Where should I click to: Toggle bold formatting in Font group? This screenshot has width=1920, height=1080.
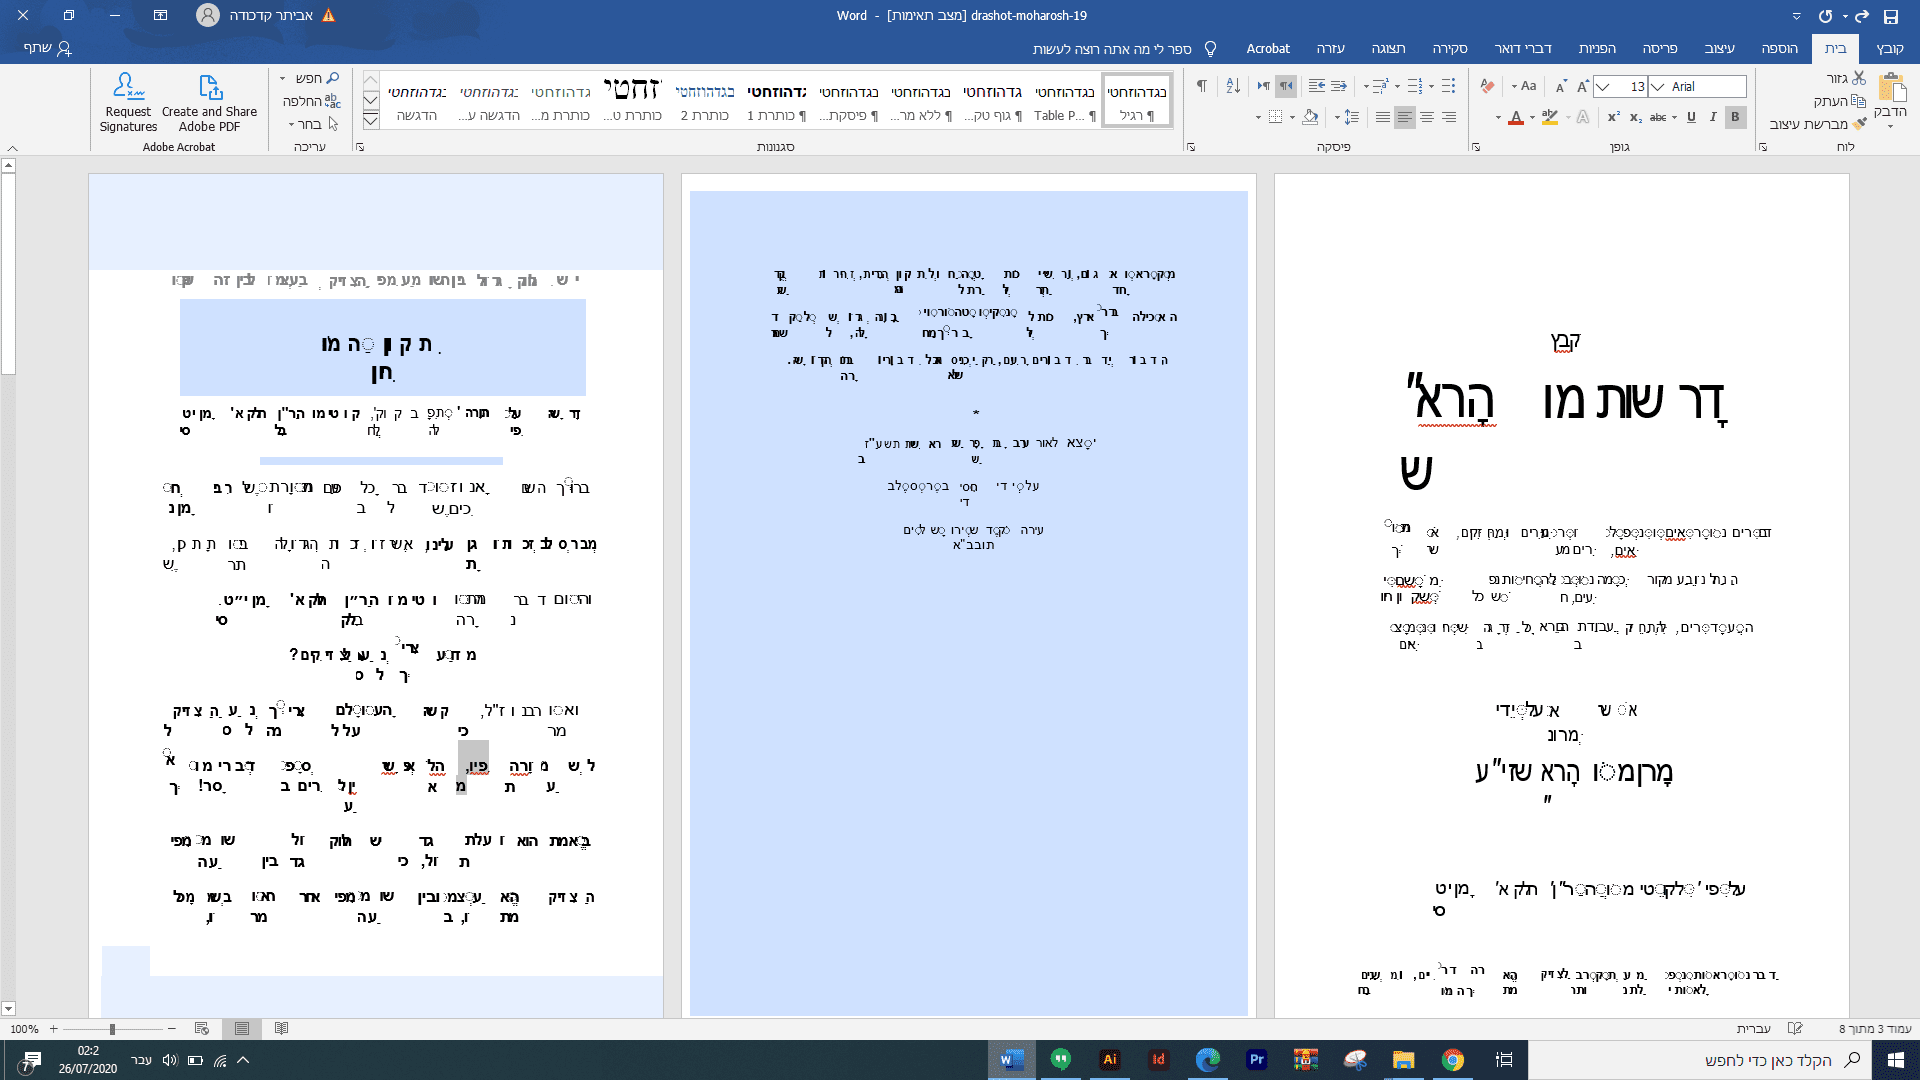(x=1735, y=117)
